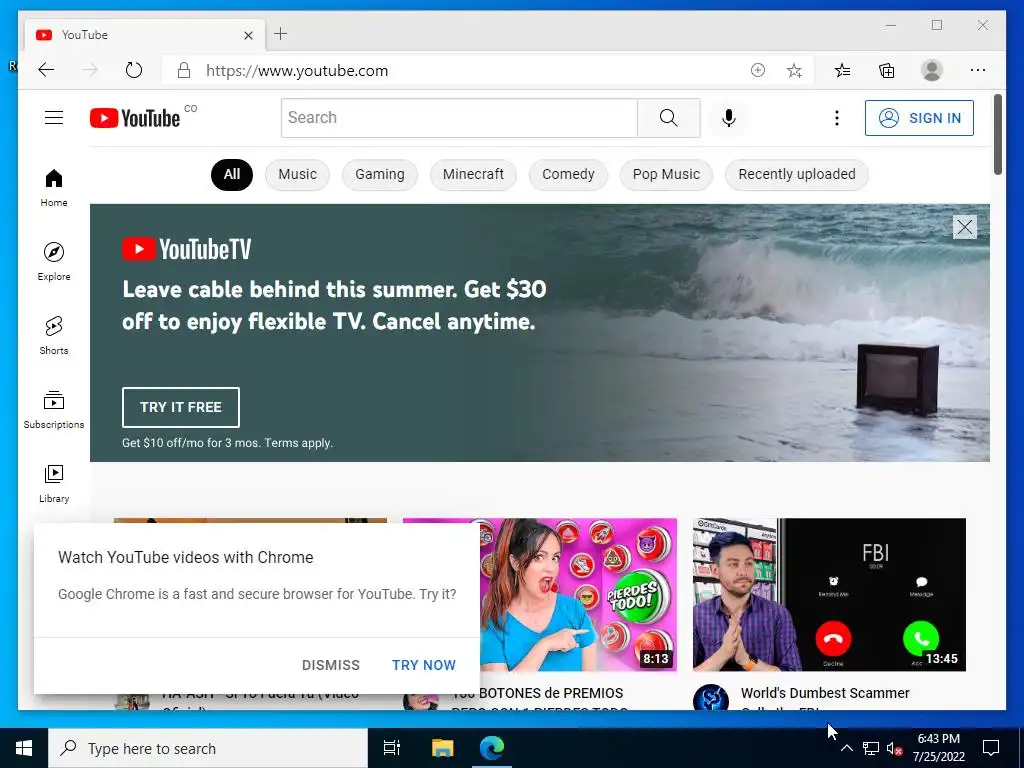
Task: Refresh the browser page
Action: pyautogui.click(x=133, y=70)
